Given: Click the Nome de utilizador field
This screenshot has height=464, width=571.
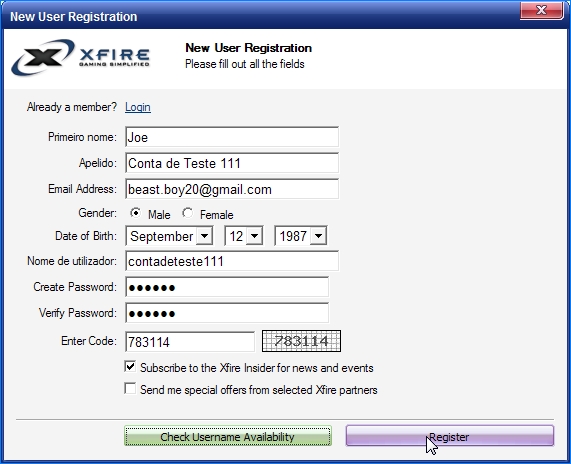Looking at the screenshot, I should [x=232, y=261].
